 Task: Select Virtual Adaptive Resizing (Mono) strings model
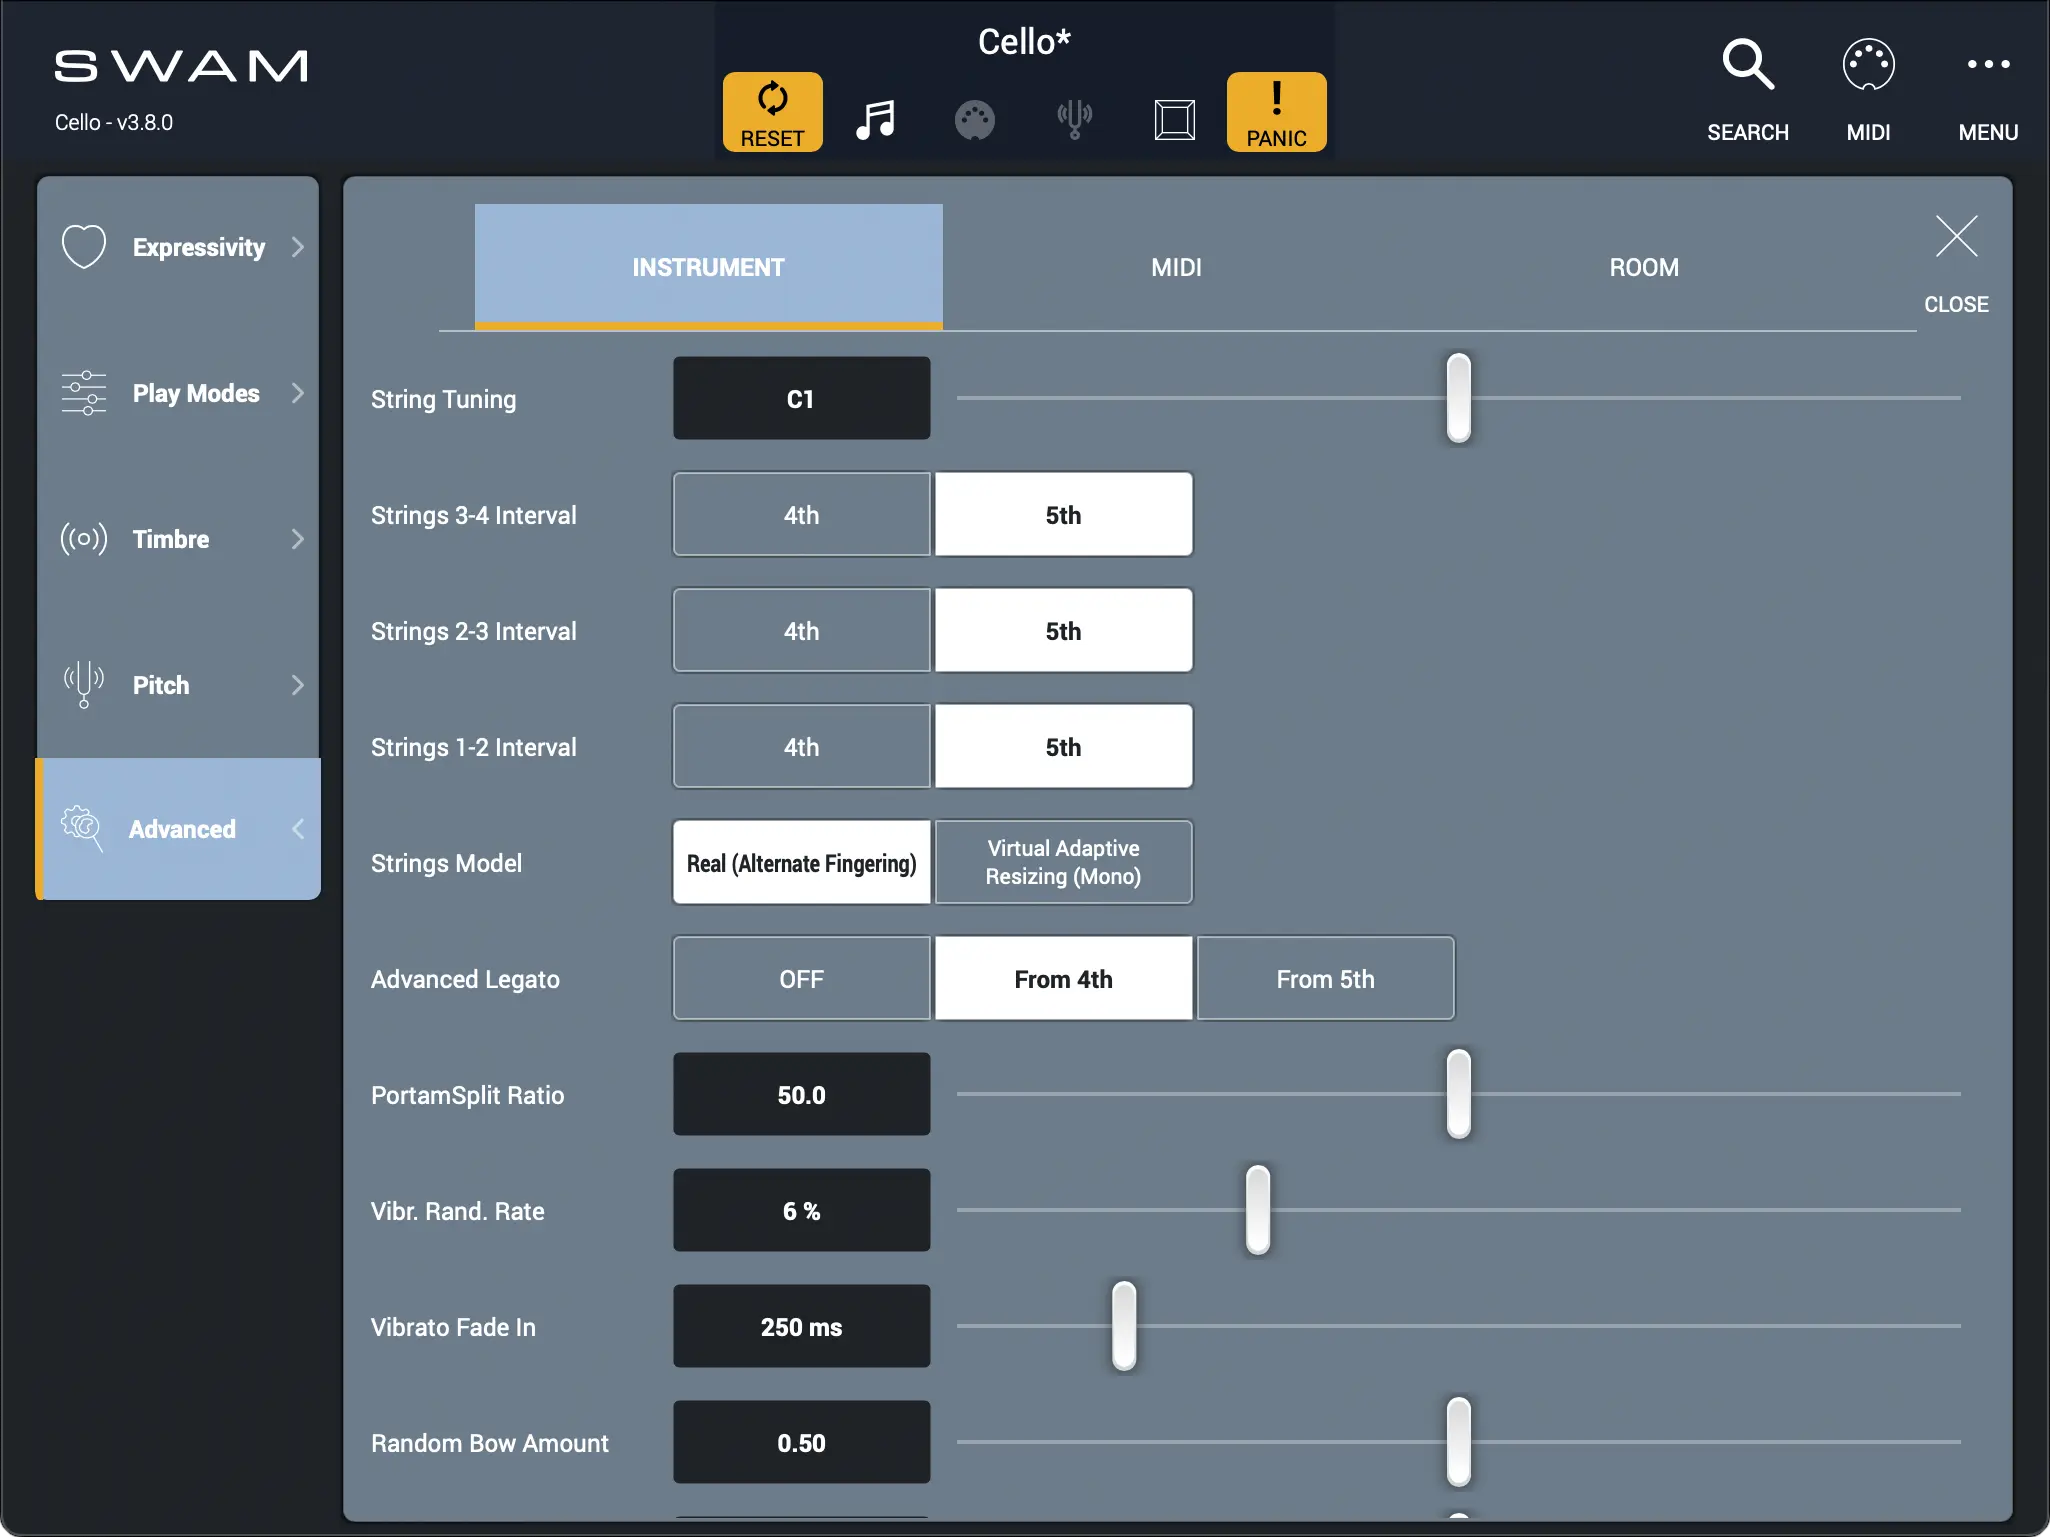pos(1063,862)
